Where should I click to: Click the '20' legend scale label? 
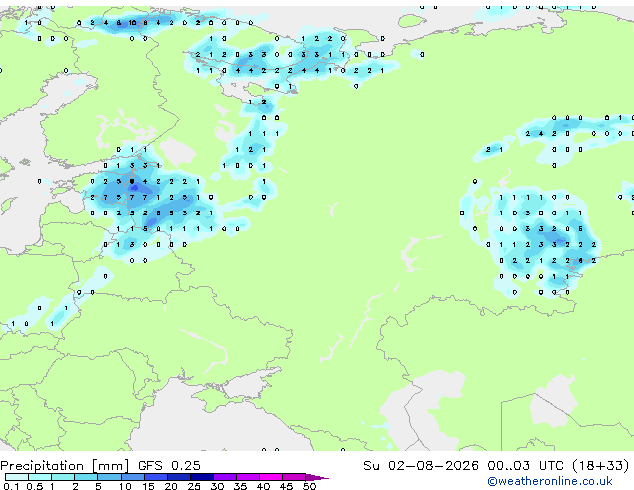point(171,486)
